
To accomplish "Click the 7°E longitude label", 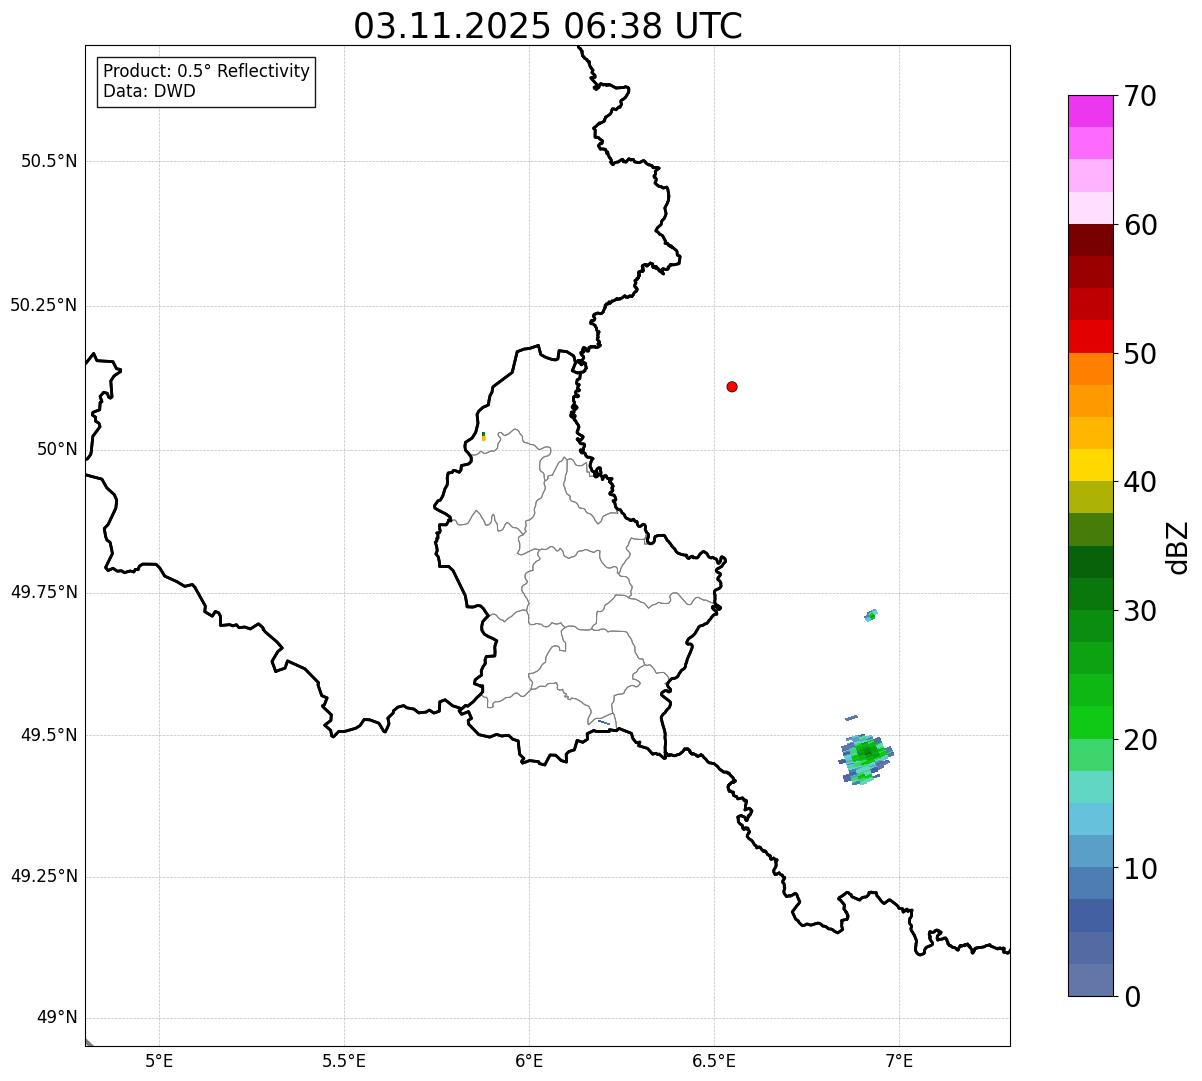I will coord(899,1061).
